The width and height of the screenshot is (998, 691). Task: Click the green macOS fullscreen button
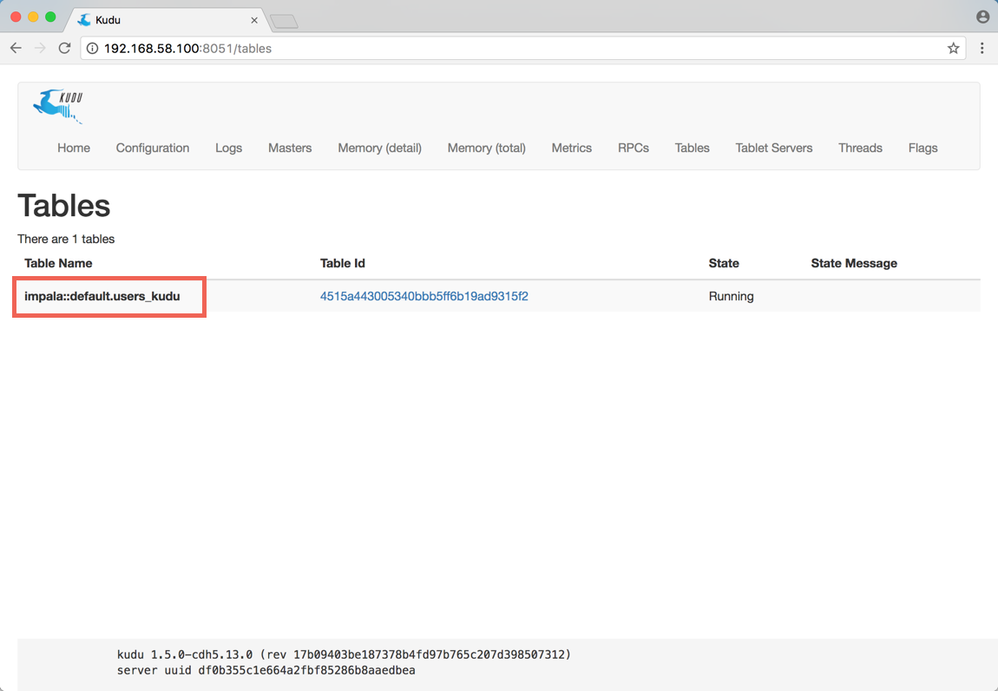click(x=50, y=17)
